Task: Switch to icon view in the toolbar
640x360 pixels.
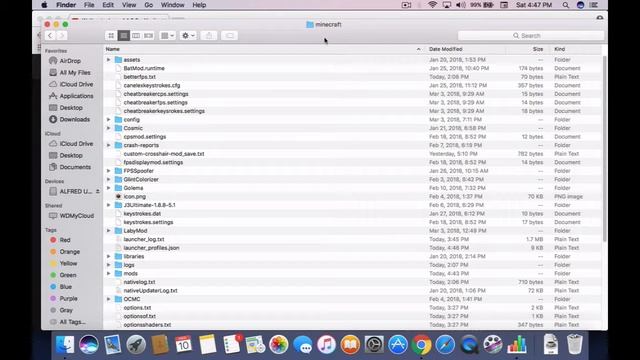Action: [x=111, y=36]
